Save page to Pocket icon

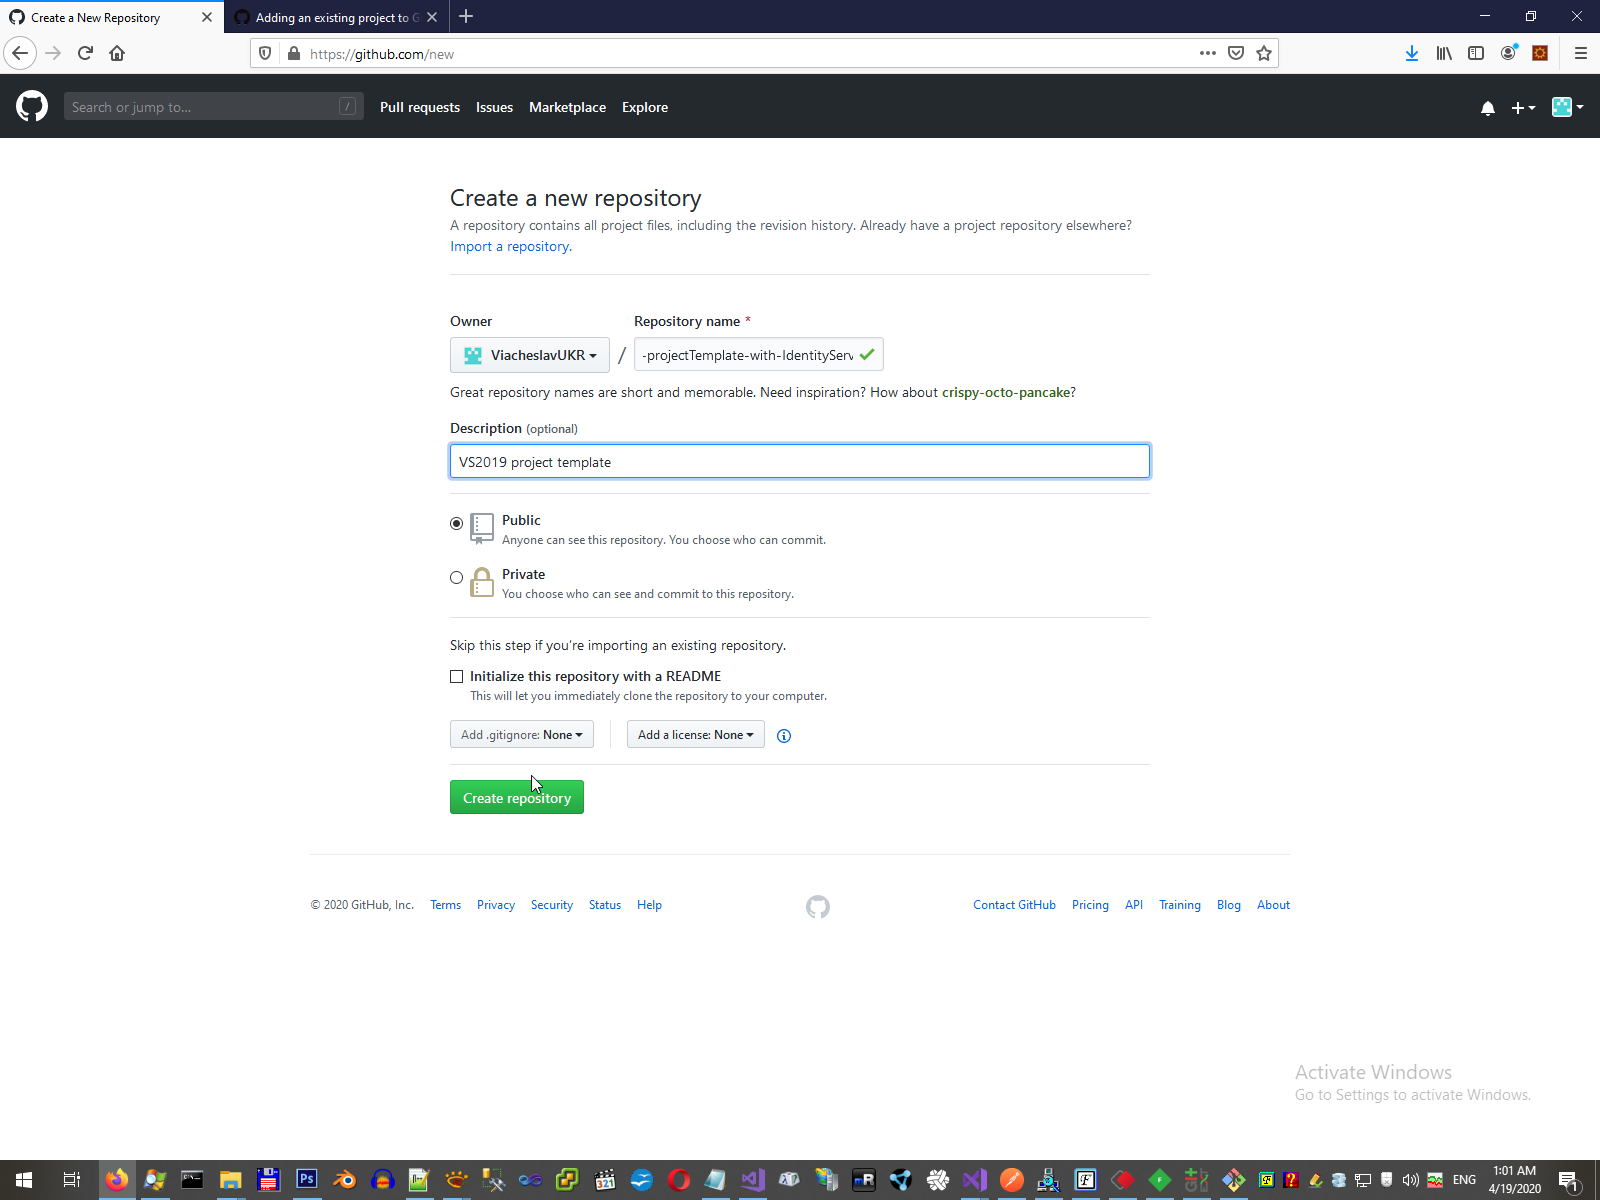1236,53
